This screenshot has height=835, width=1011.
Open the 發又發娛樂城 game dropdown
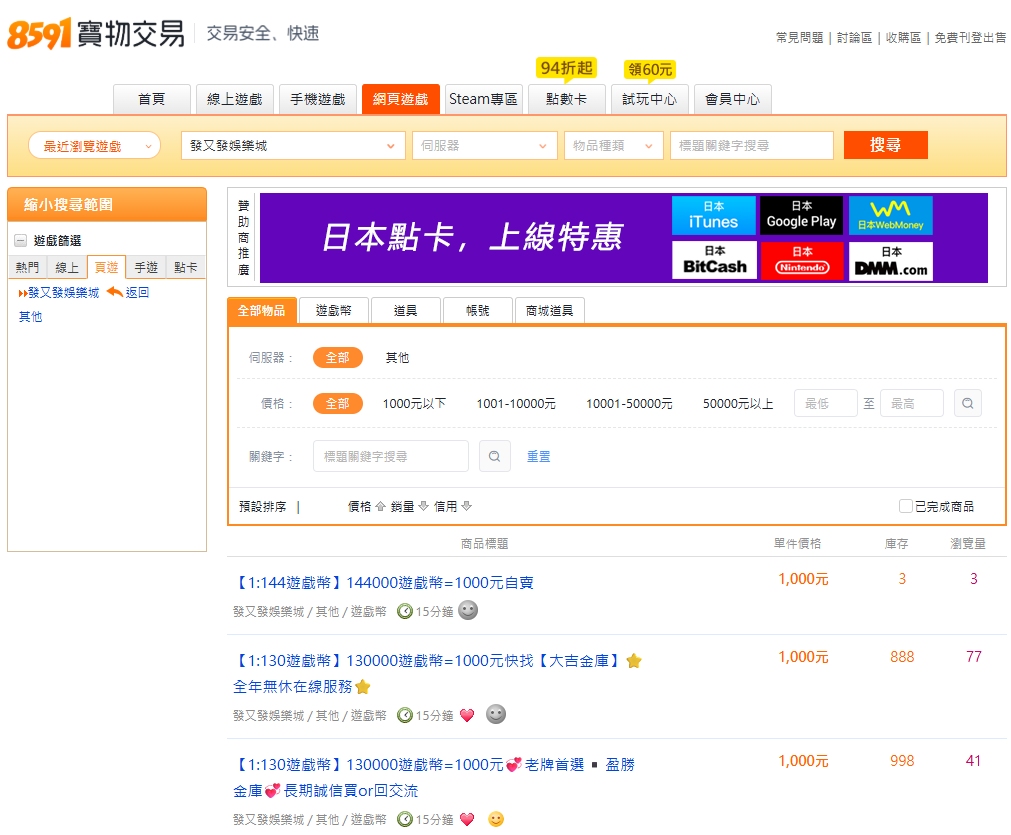(x=293, y=146)
